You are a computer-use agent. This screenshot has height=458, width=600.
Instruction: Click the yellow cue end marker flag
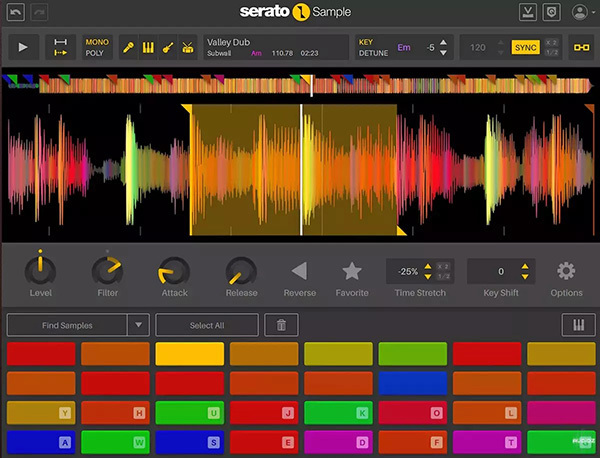401,231
